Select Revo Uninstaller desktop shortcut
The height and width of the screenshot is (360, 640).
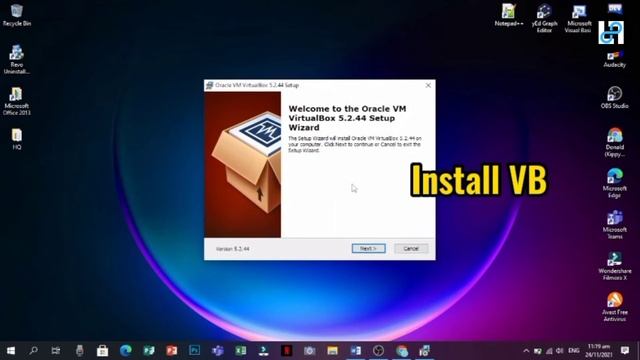point(17,60)
